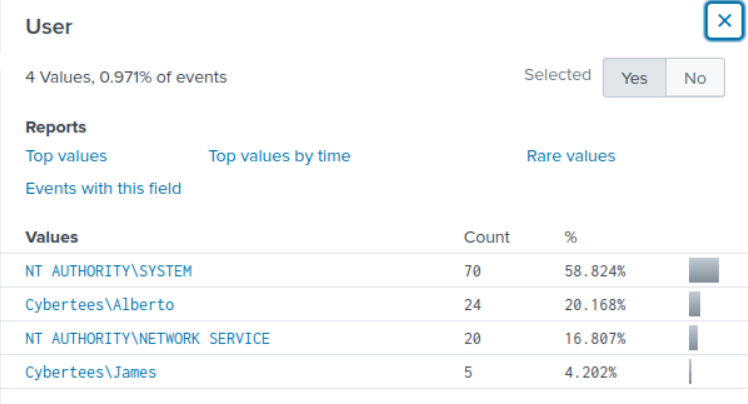
Task: Show Events with this field
Action: 104,188
